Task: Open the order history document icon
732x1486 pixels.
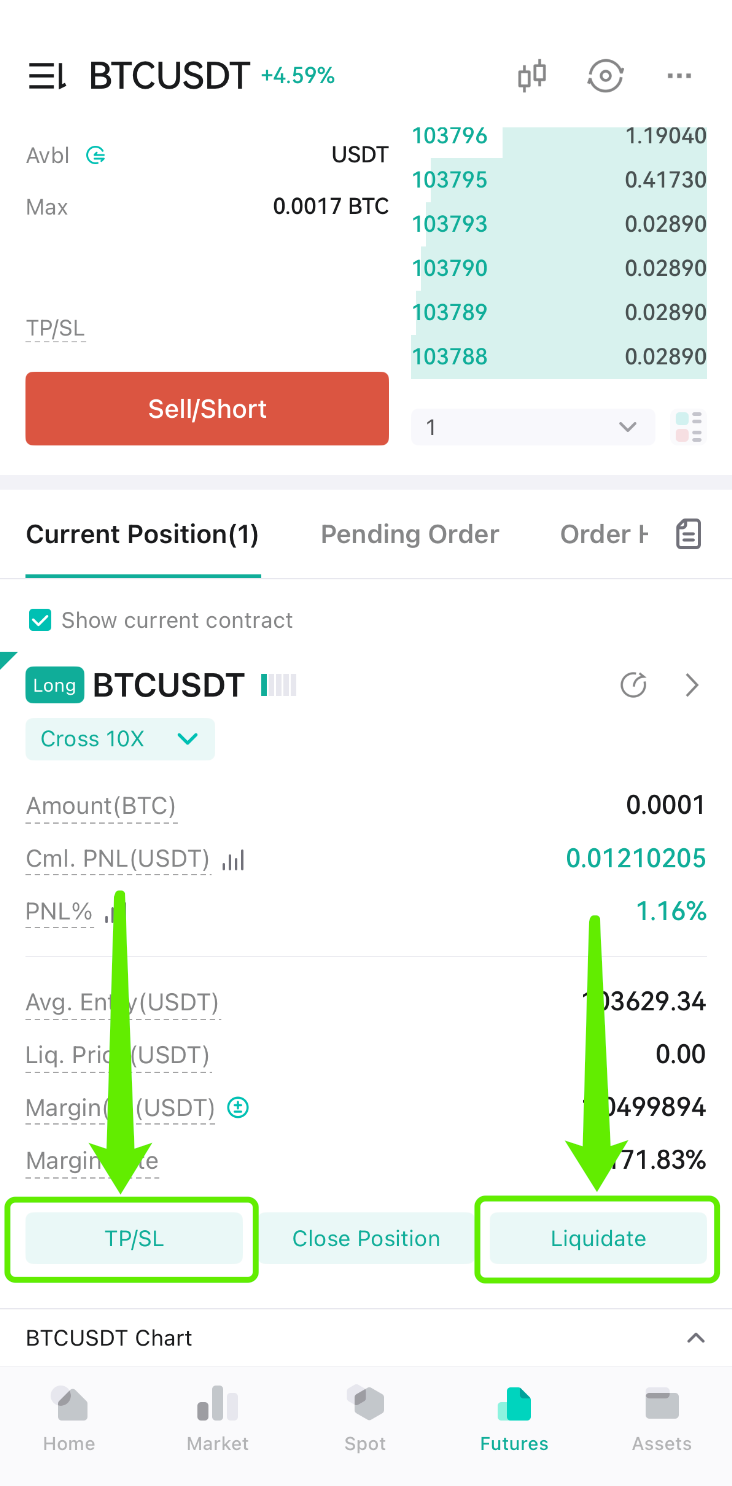Action: click(688, 534)
